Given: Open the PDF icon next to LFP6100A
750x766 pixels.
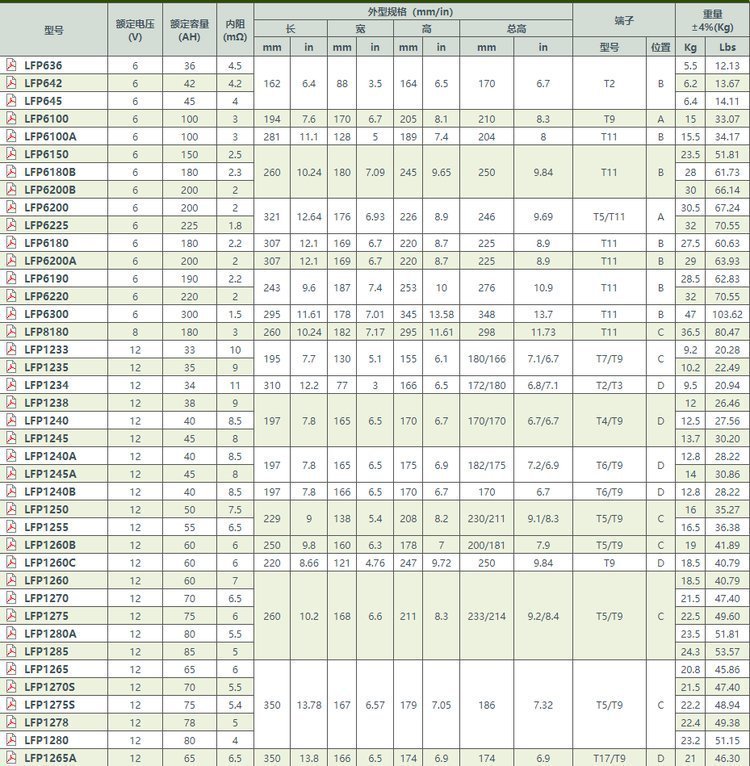Looking at the screenshot, I should pyautogui.click(x=11, y=136).
